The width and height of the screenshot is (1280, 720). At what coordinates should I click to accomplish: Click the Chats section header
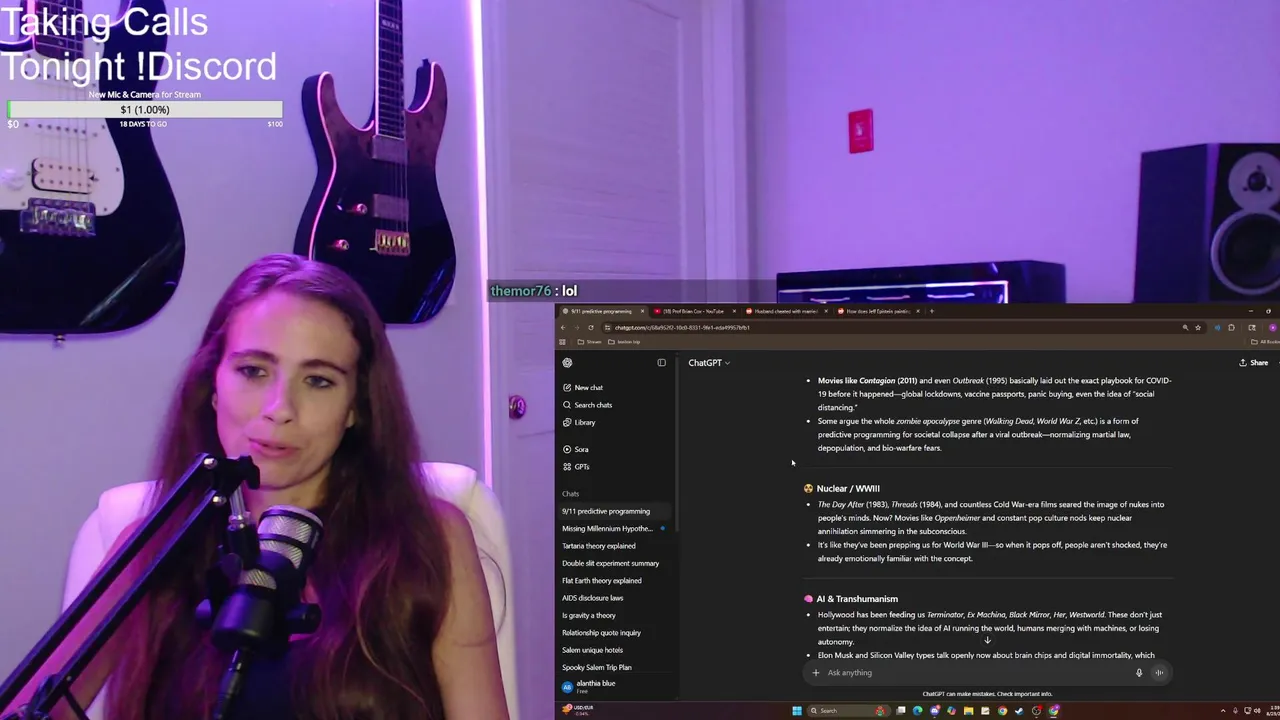[570, 494]
